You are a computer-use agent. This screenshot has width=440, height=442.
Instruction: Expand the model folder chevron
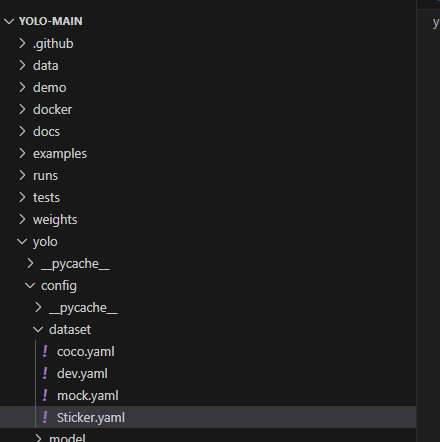(38, 437)
